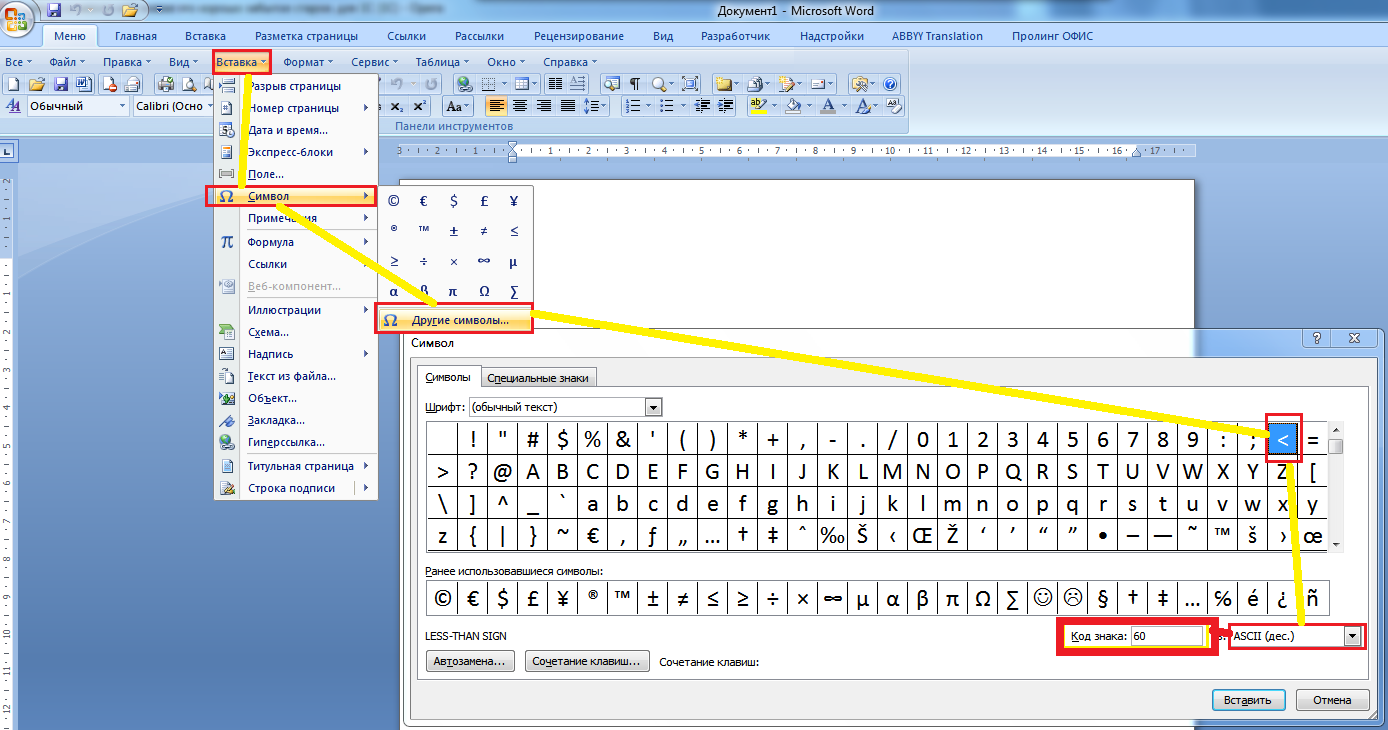Select the @ character in symbol grid
The height and width of the screenshot is (730, 1388).
click(502, 471)
